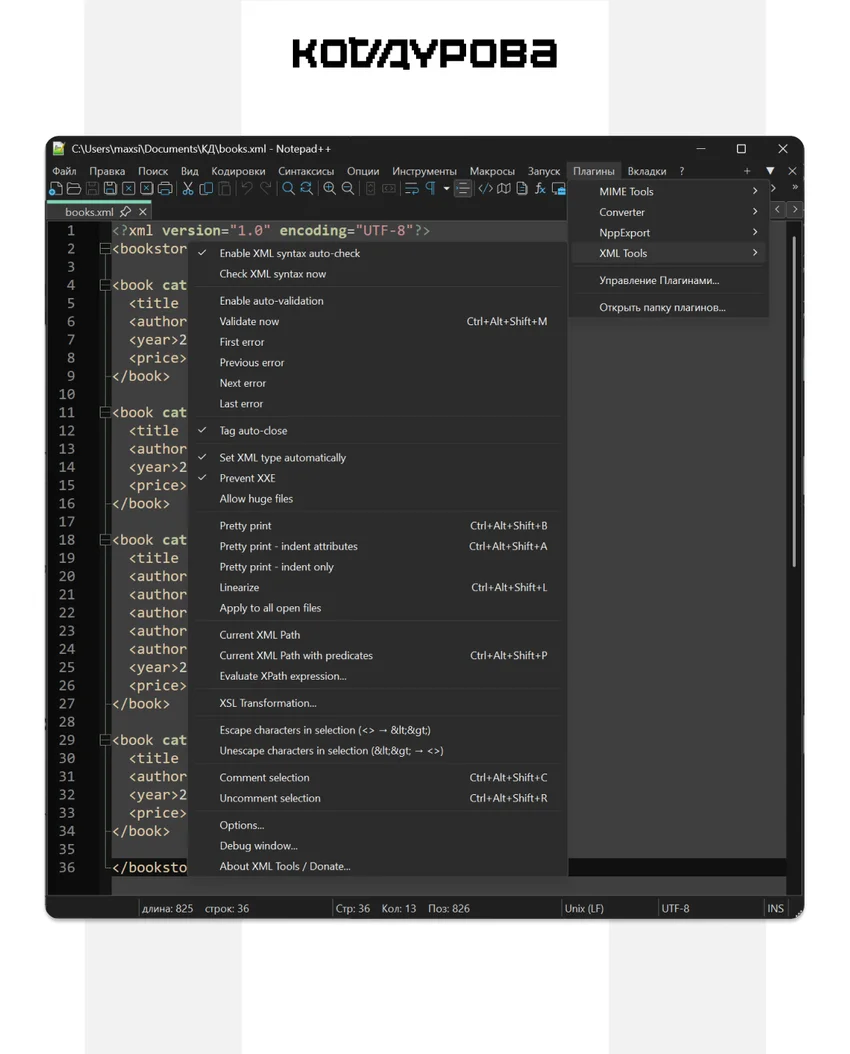Open the Кодировки menu
This screenshot has width=850, height=1054.
coord(238,171)
